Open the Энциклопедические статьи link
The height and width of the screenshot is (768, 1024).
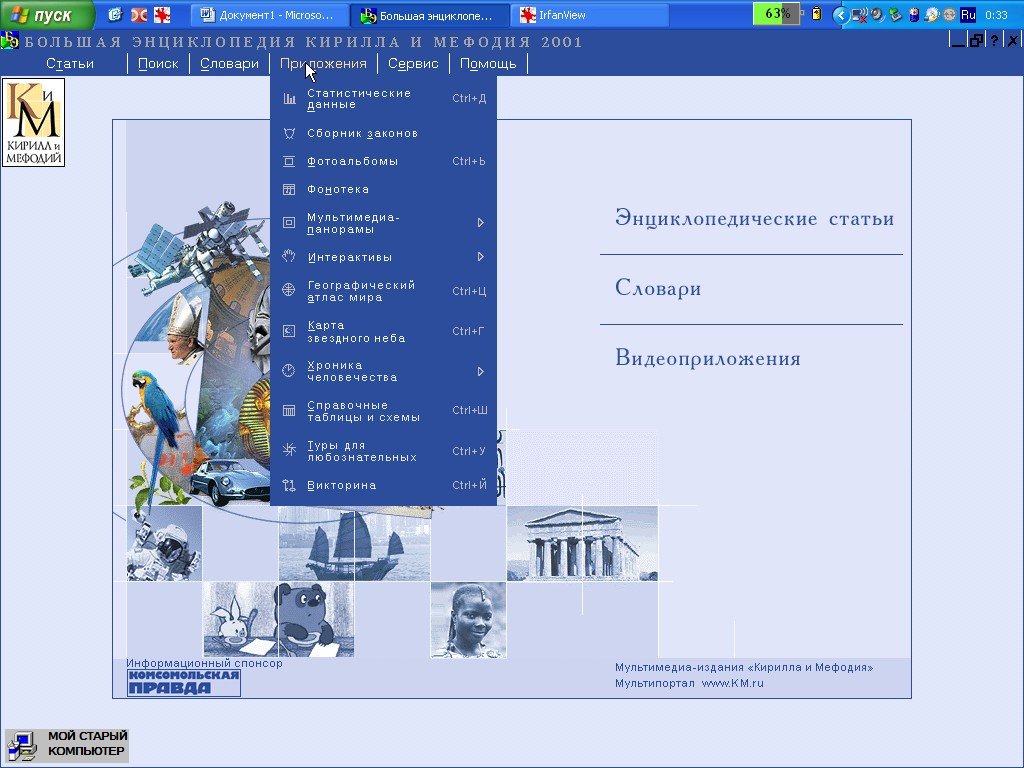754,219
